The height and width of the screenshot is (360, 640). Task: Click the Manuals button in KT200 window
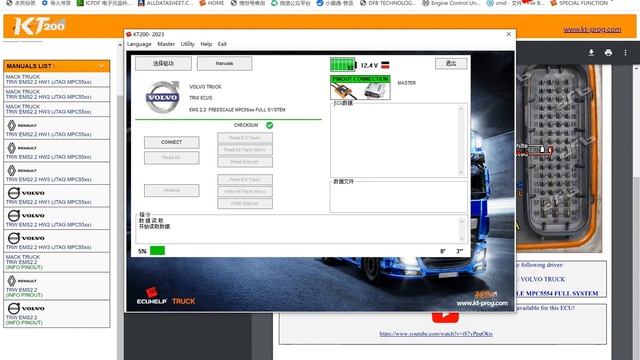click(224, 63)
